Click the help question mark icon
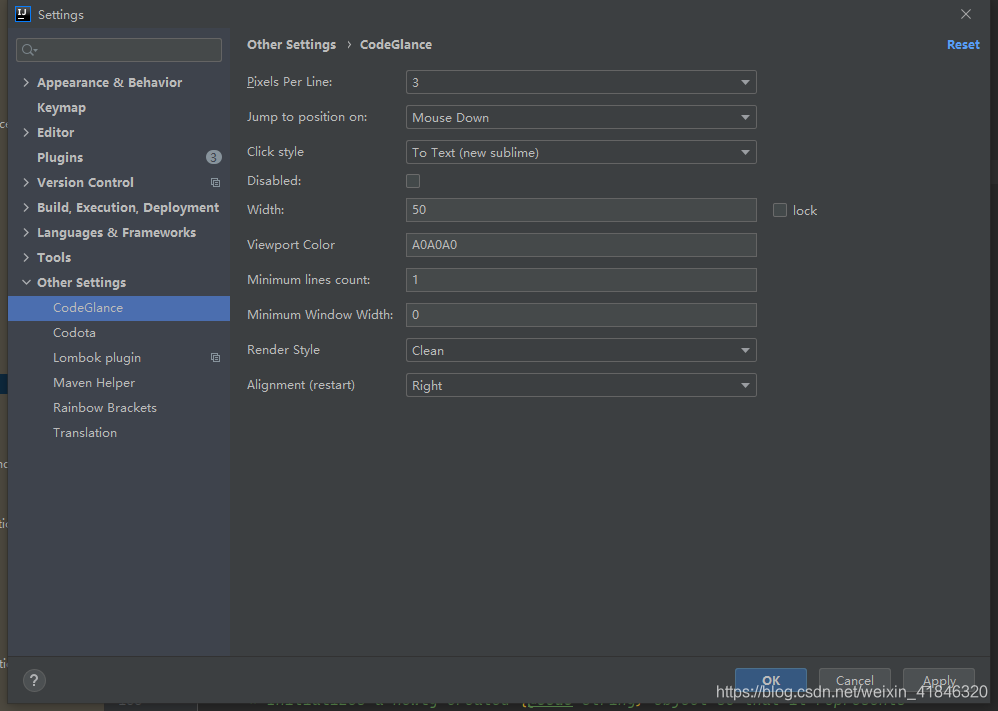This screenshot has width=998, height=711. [33, 680]
